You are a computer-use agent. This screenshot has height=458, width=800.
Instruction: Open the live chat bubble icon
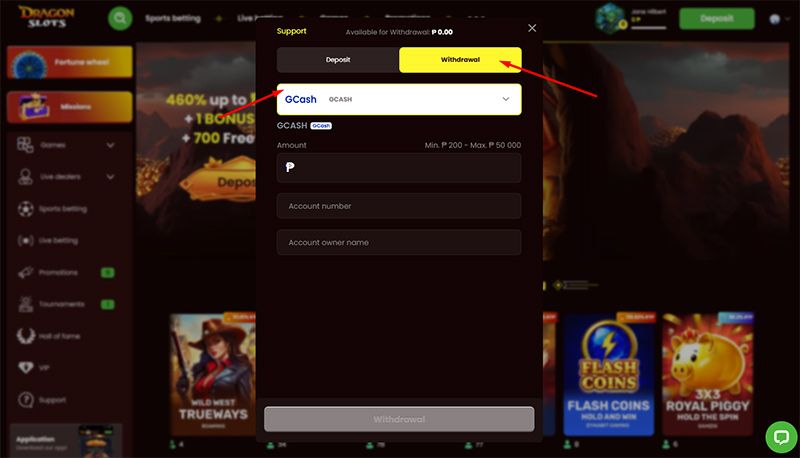781,437
